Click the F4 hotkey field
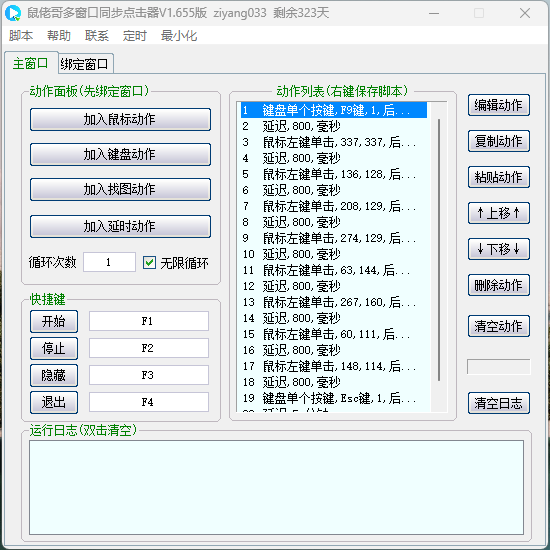The height and width of the screenshot is (550, 550). [149, 402]
